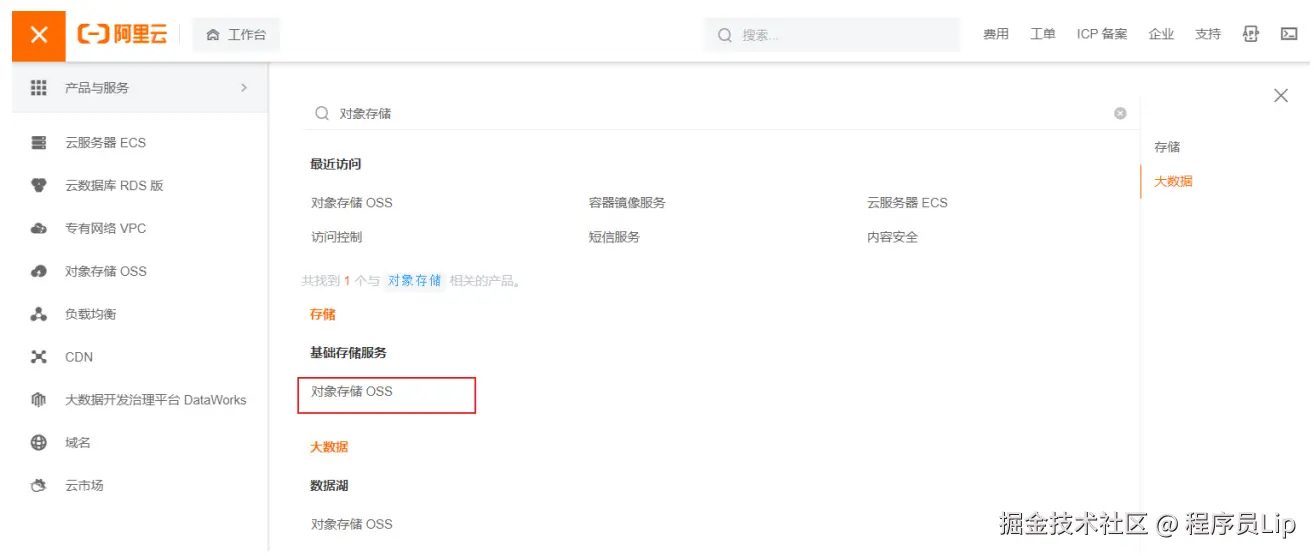Open the 企业 menu
1314x556 pixels.
pyautogui.click(x=1161, y=34)
